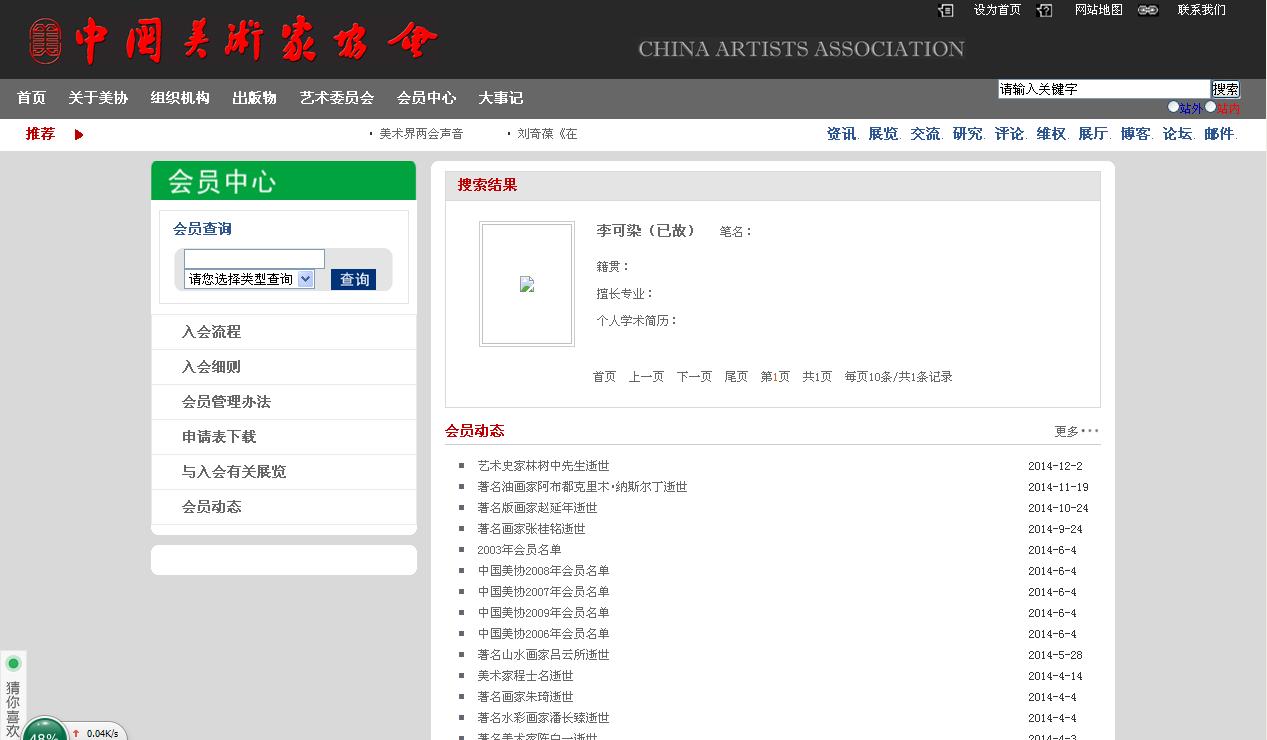
Task: Click the green 48% memory ball
Action: point(44,732)
